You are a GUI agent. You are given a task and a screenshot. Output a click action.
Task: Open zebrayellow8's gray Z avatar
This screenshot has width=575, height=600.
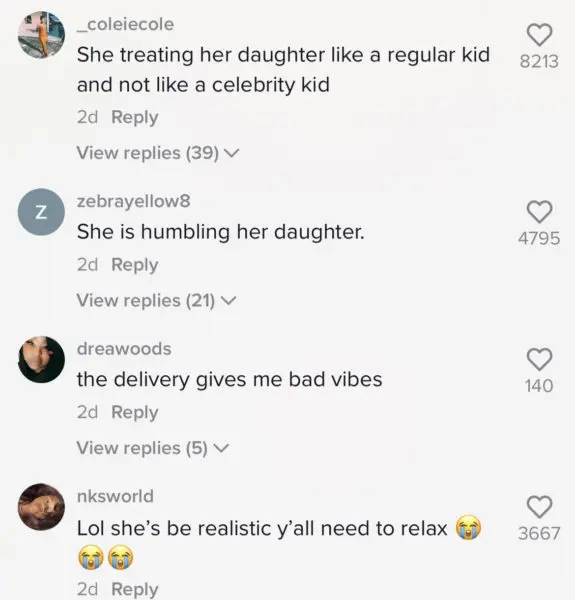[41, 212]
